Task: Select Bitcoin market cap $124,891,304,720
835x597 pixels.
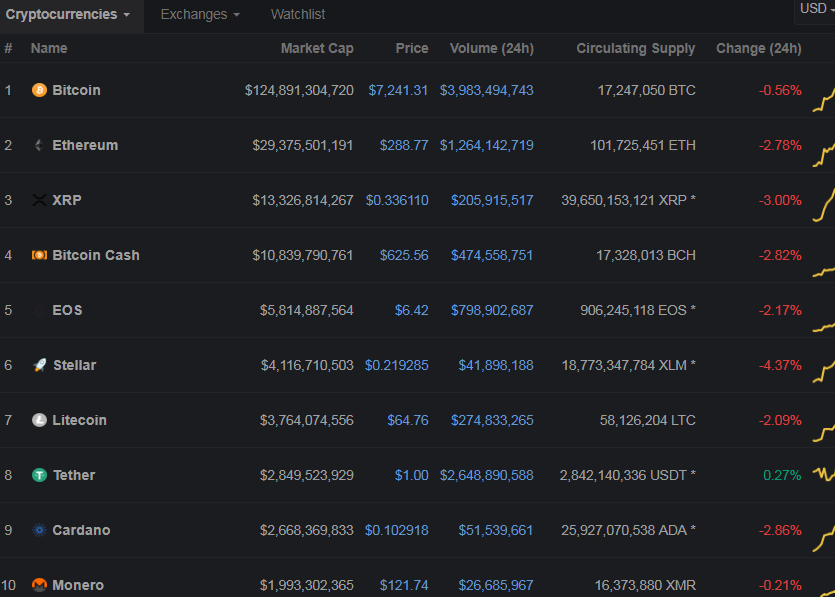Action: [299, 90]
